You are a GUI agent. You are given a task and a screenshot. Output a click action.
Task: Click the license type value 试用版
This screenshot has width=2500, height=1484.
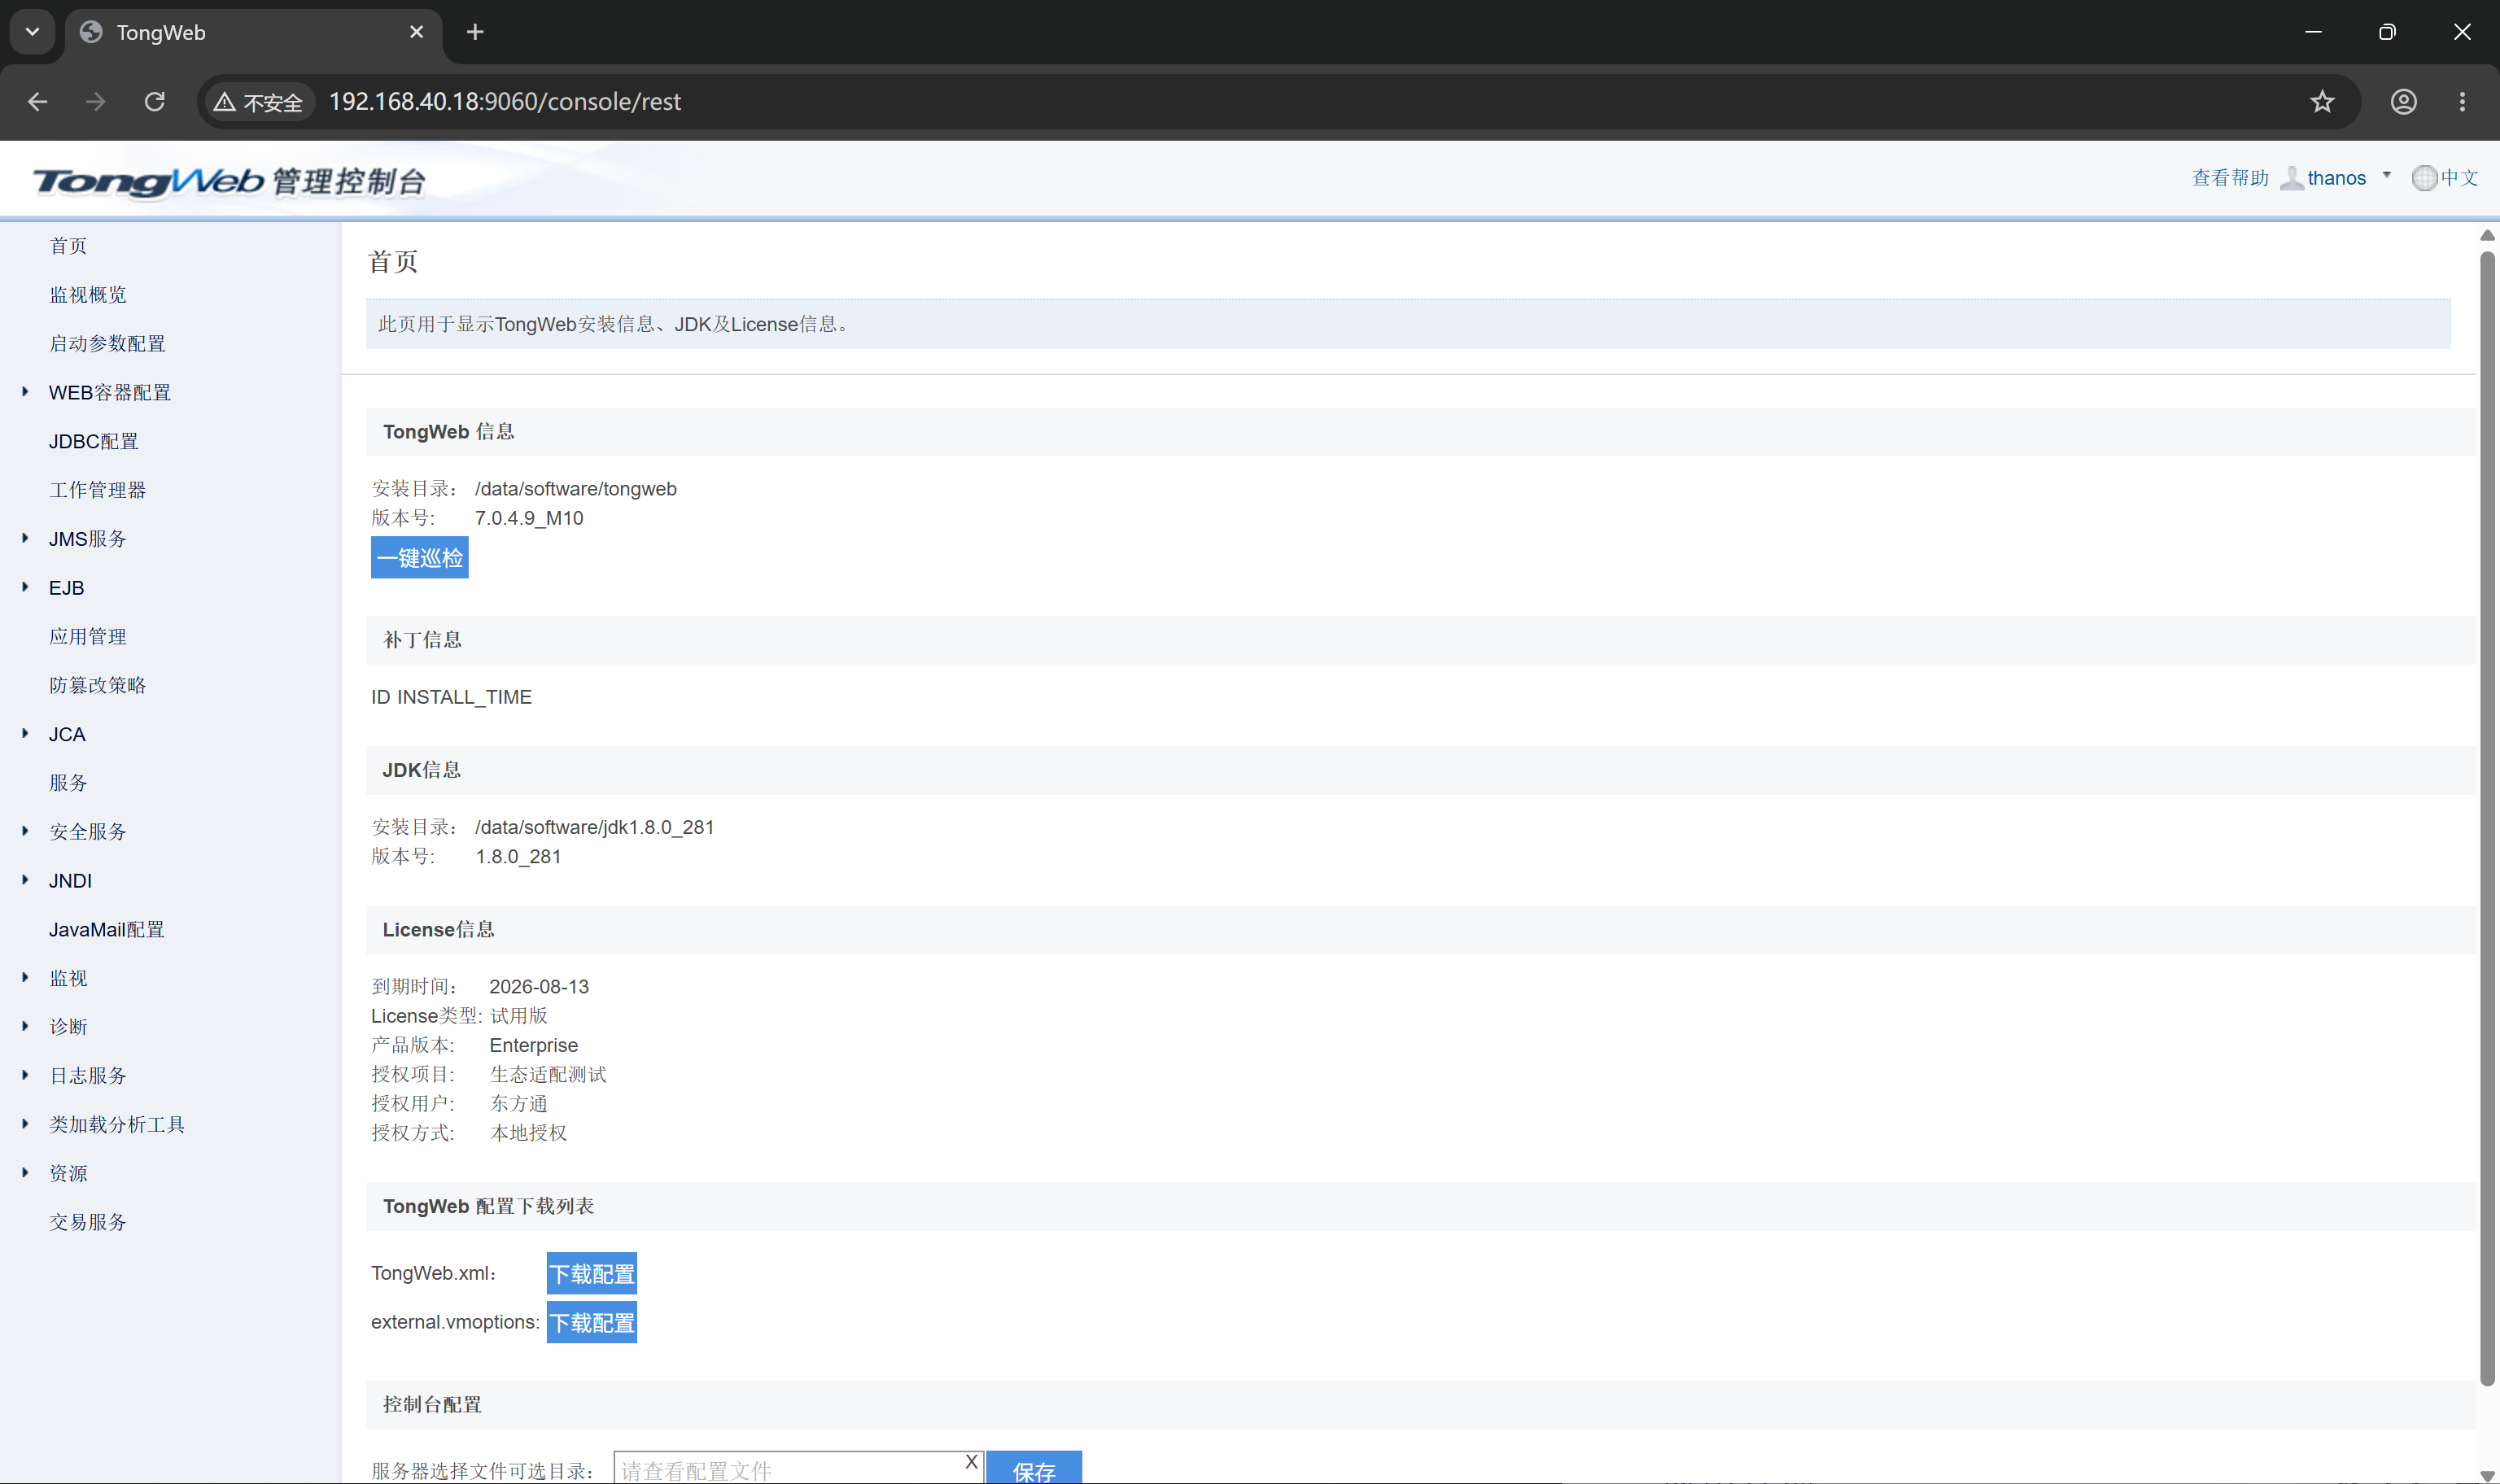(x=519, y=1016)
